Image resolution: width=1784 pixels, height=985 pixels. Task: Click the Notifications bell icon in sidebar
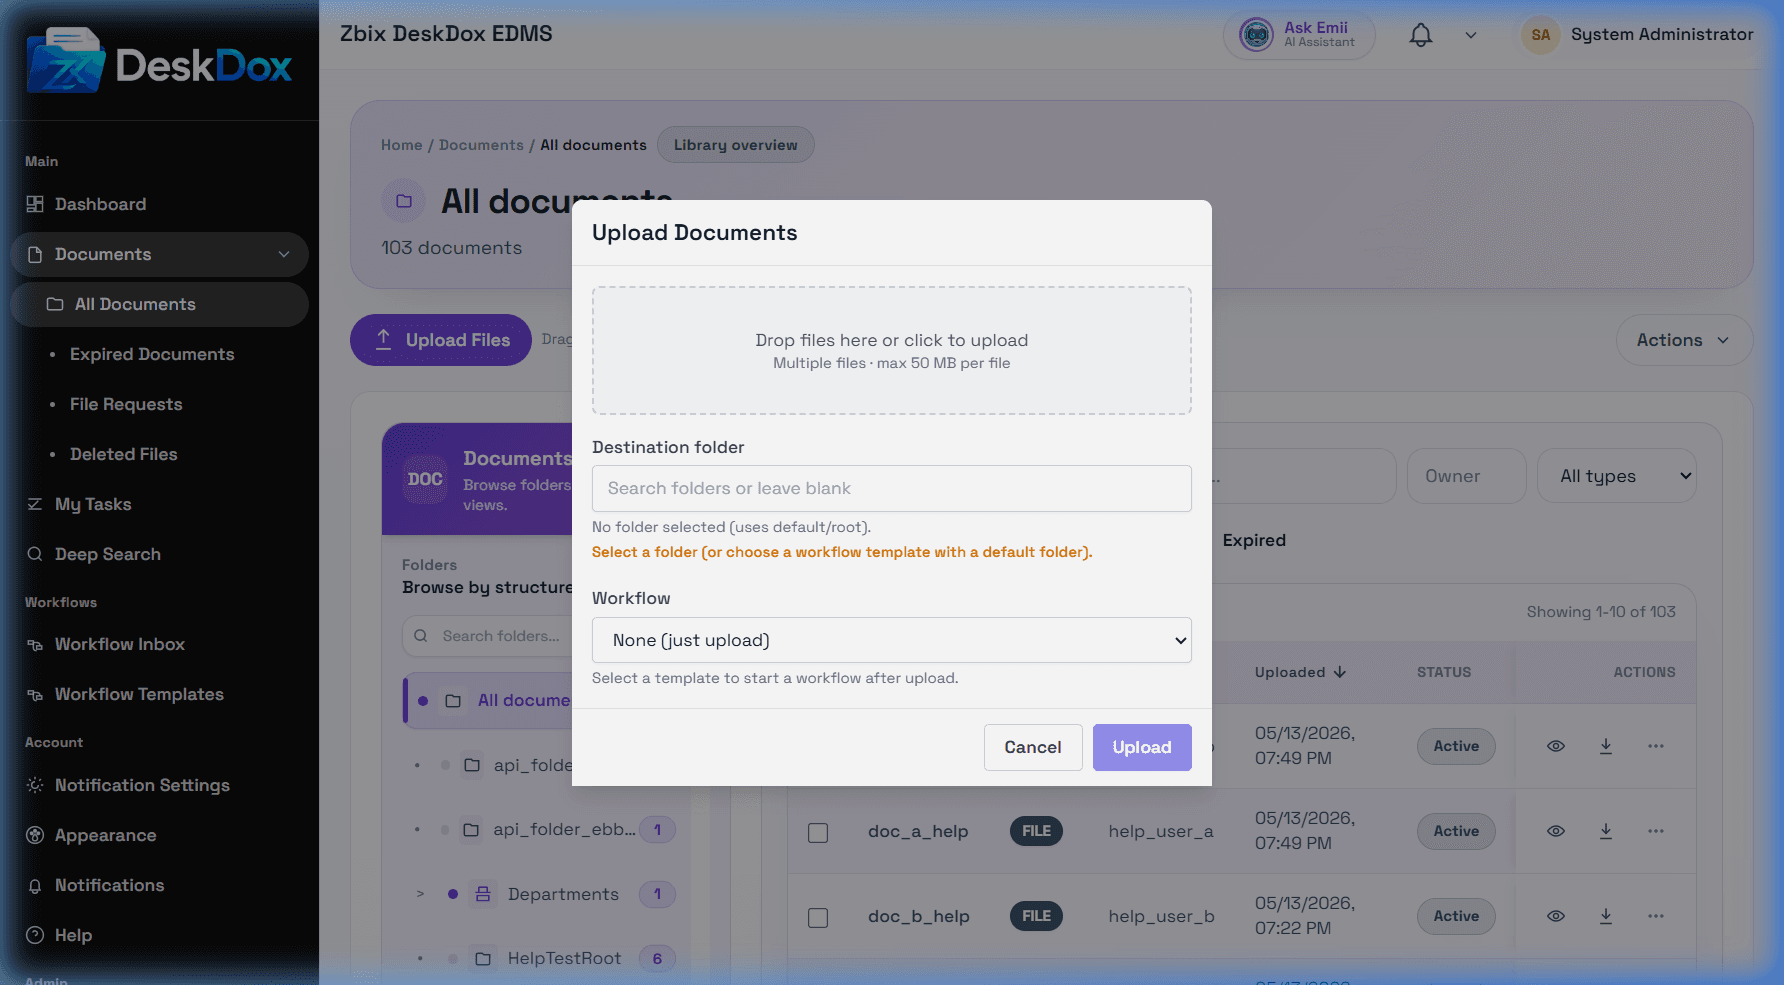[35, 886]
